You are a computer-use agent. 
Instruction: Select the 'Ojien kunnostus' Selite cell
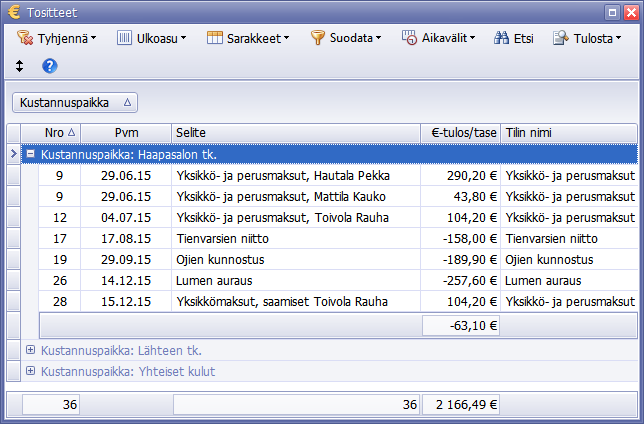click(296, 259)
